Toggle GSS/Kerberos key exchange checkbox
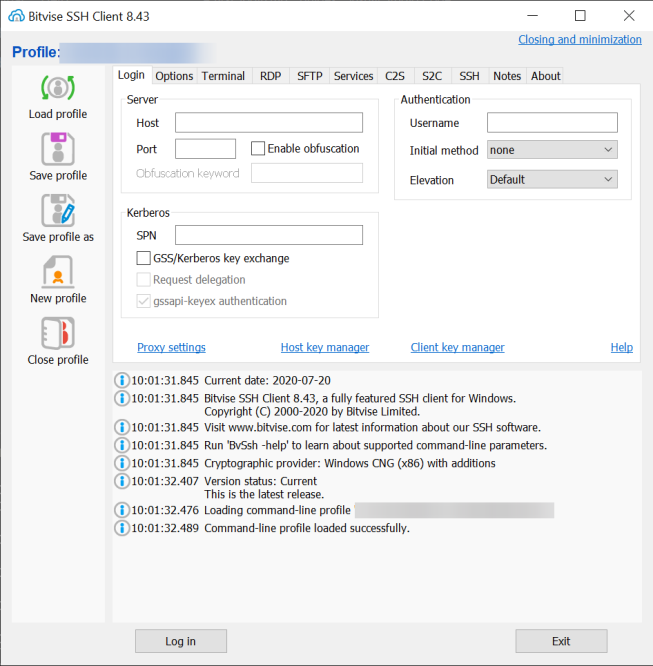Viewport: 653px width, 666px height. click(x=144, y=258)
